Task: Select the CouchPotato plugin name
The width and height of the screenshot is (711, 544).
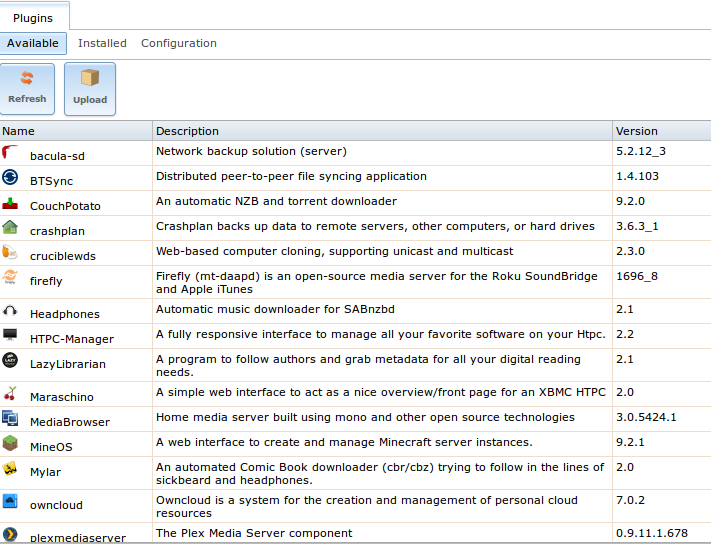Action: pos(65,206)
